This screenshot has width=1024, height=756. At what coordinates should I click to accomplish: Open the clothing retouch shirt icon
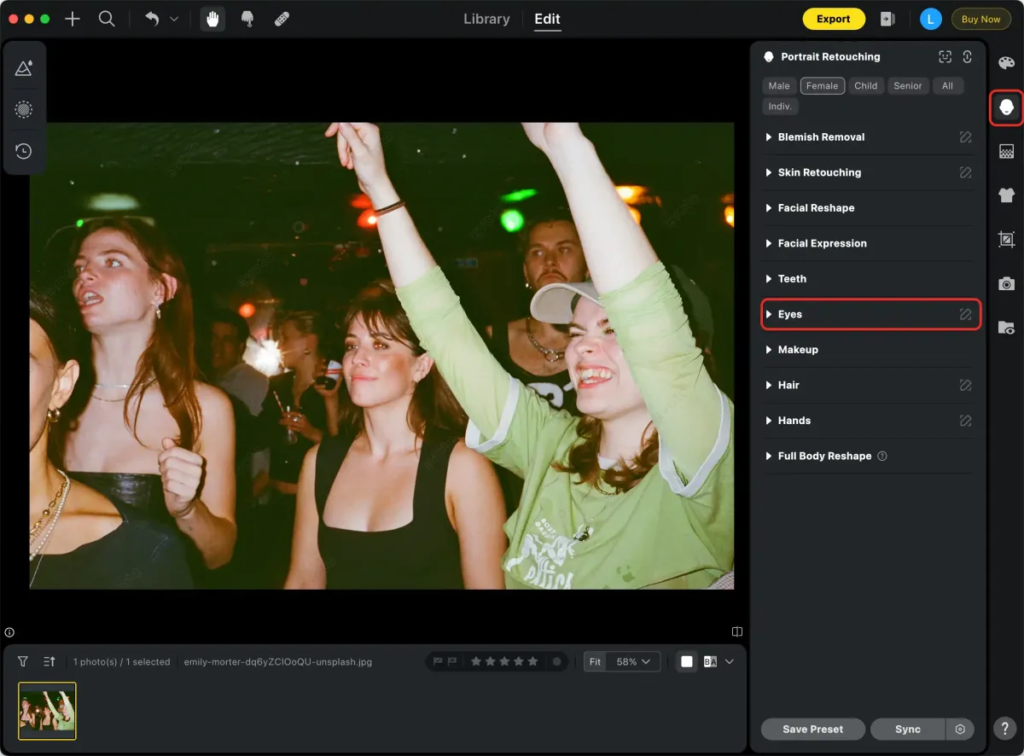(1006, 195)
